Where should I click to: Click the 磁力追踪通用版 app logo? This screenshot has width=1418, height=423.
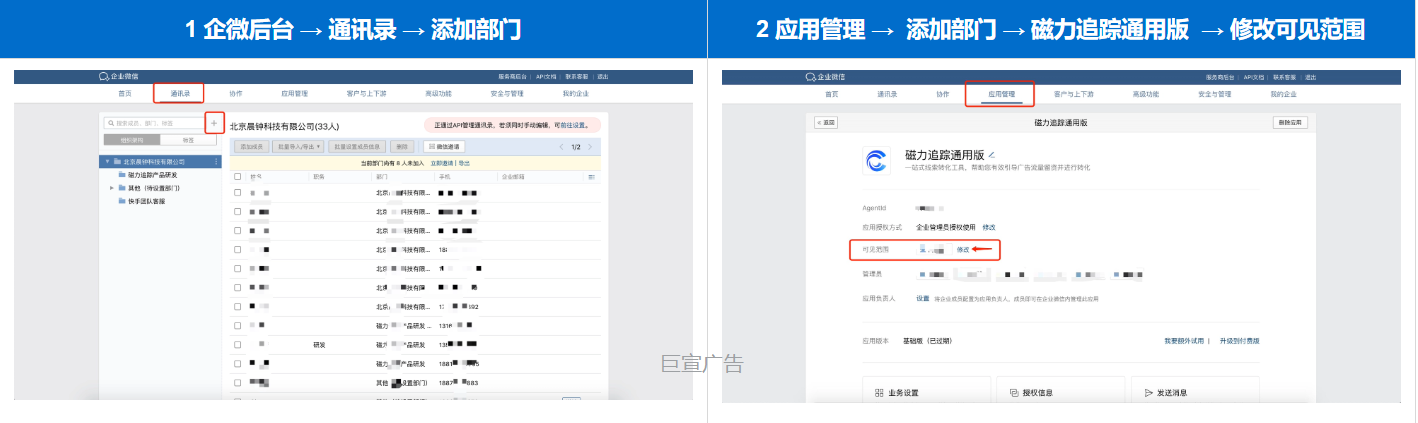pyautogui.click(x=877, y=160)
